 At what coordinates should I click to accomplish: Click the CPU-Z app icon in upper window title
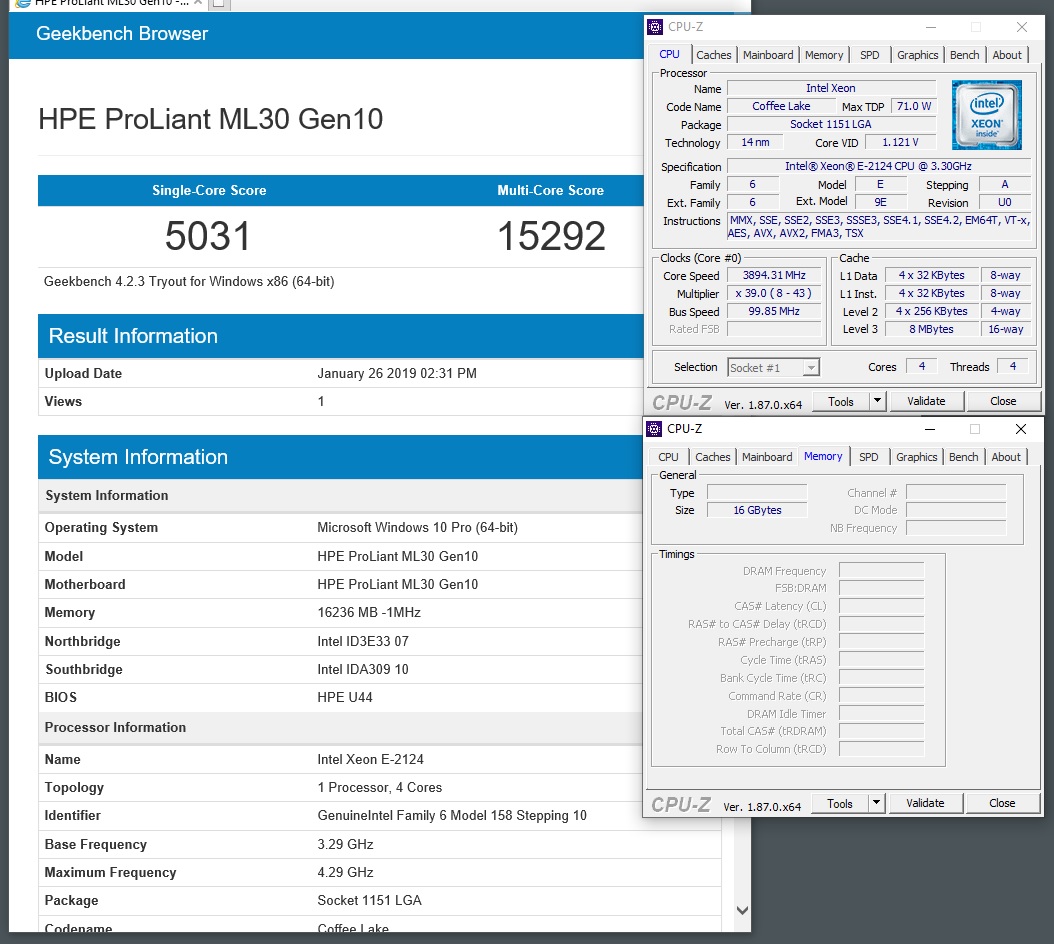[x=655, y=27]
